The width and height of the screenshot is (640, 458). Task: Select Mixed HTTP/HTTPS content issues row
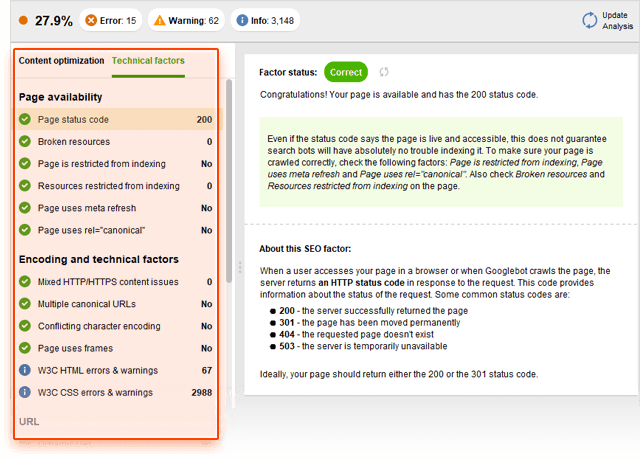coord(111,282)
